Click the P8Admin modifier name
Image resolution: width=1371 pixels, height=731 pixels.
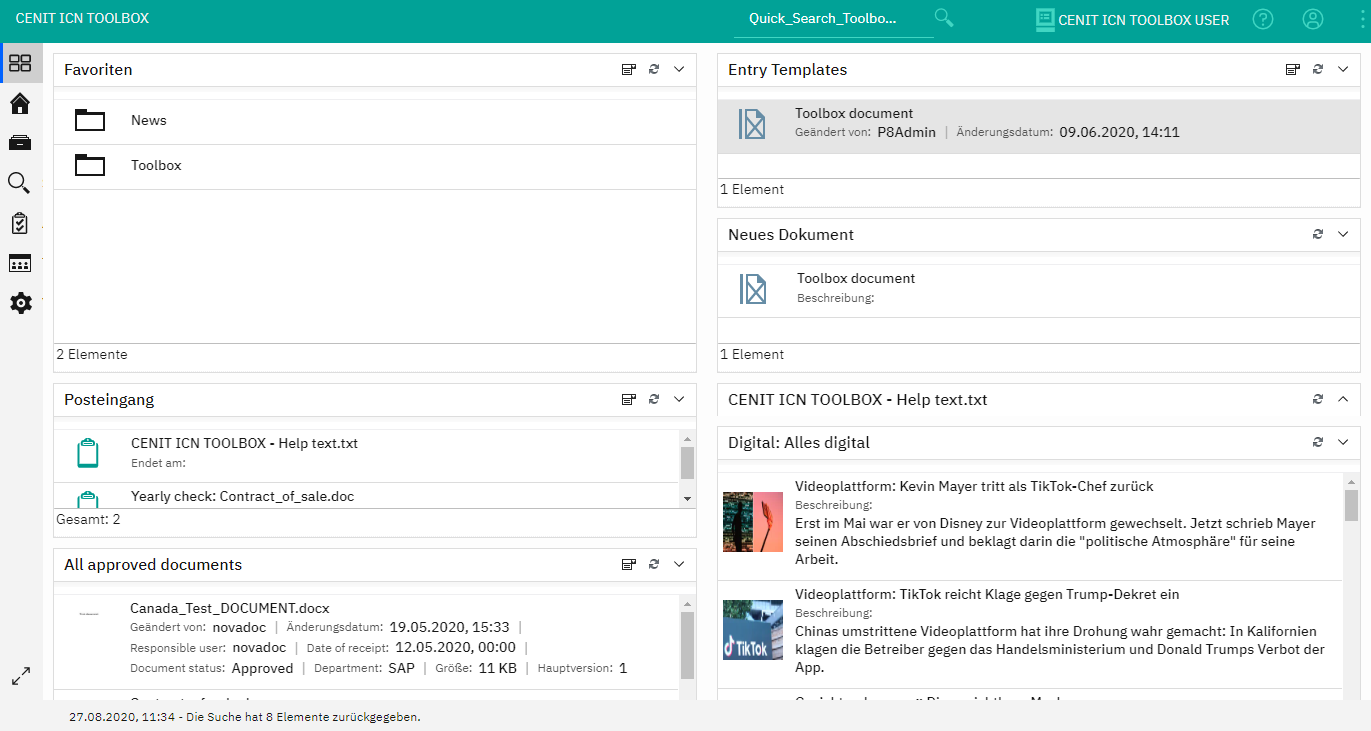(x=907, y=132)
